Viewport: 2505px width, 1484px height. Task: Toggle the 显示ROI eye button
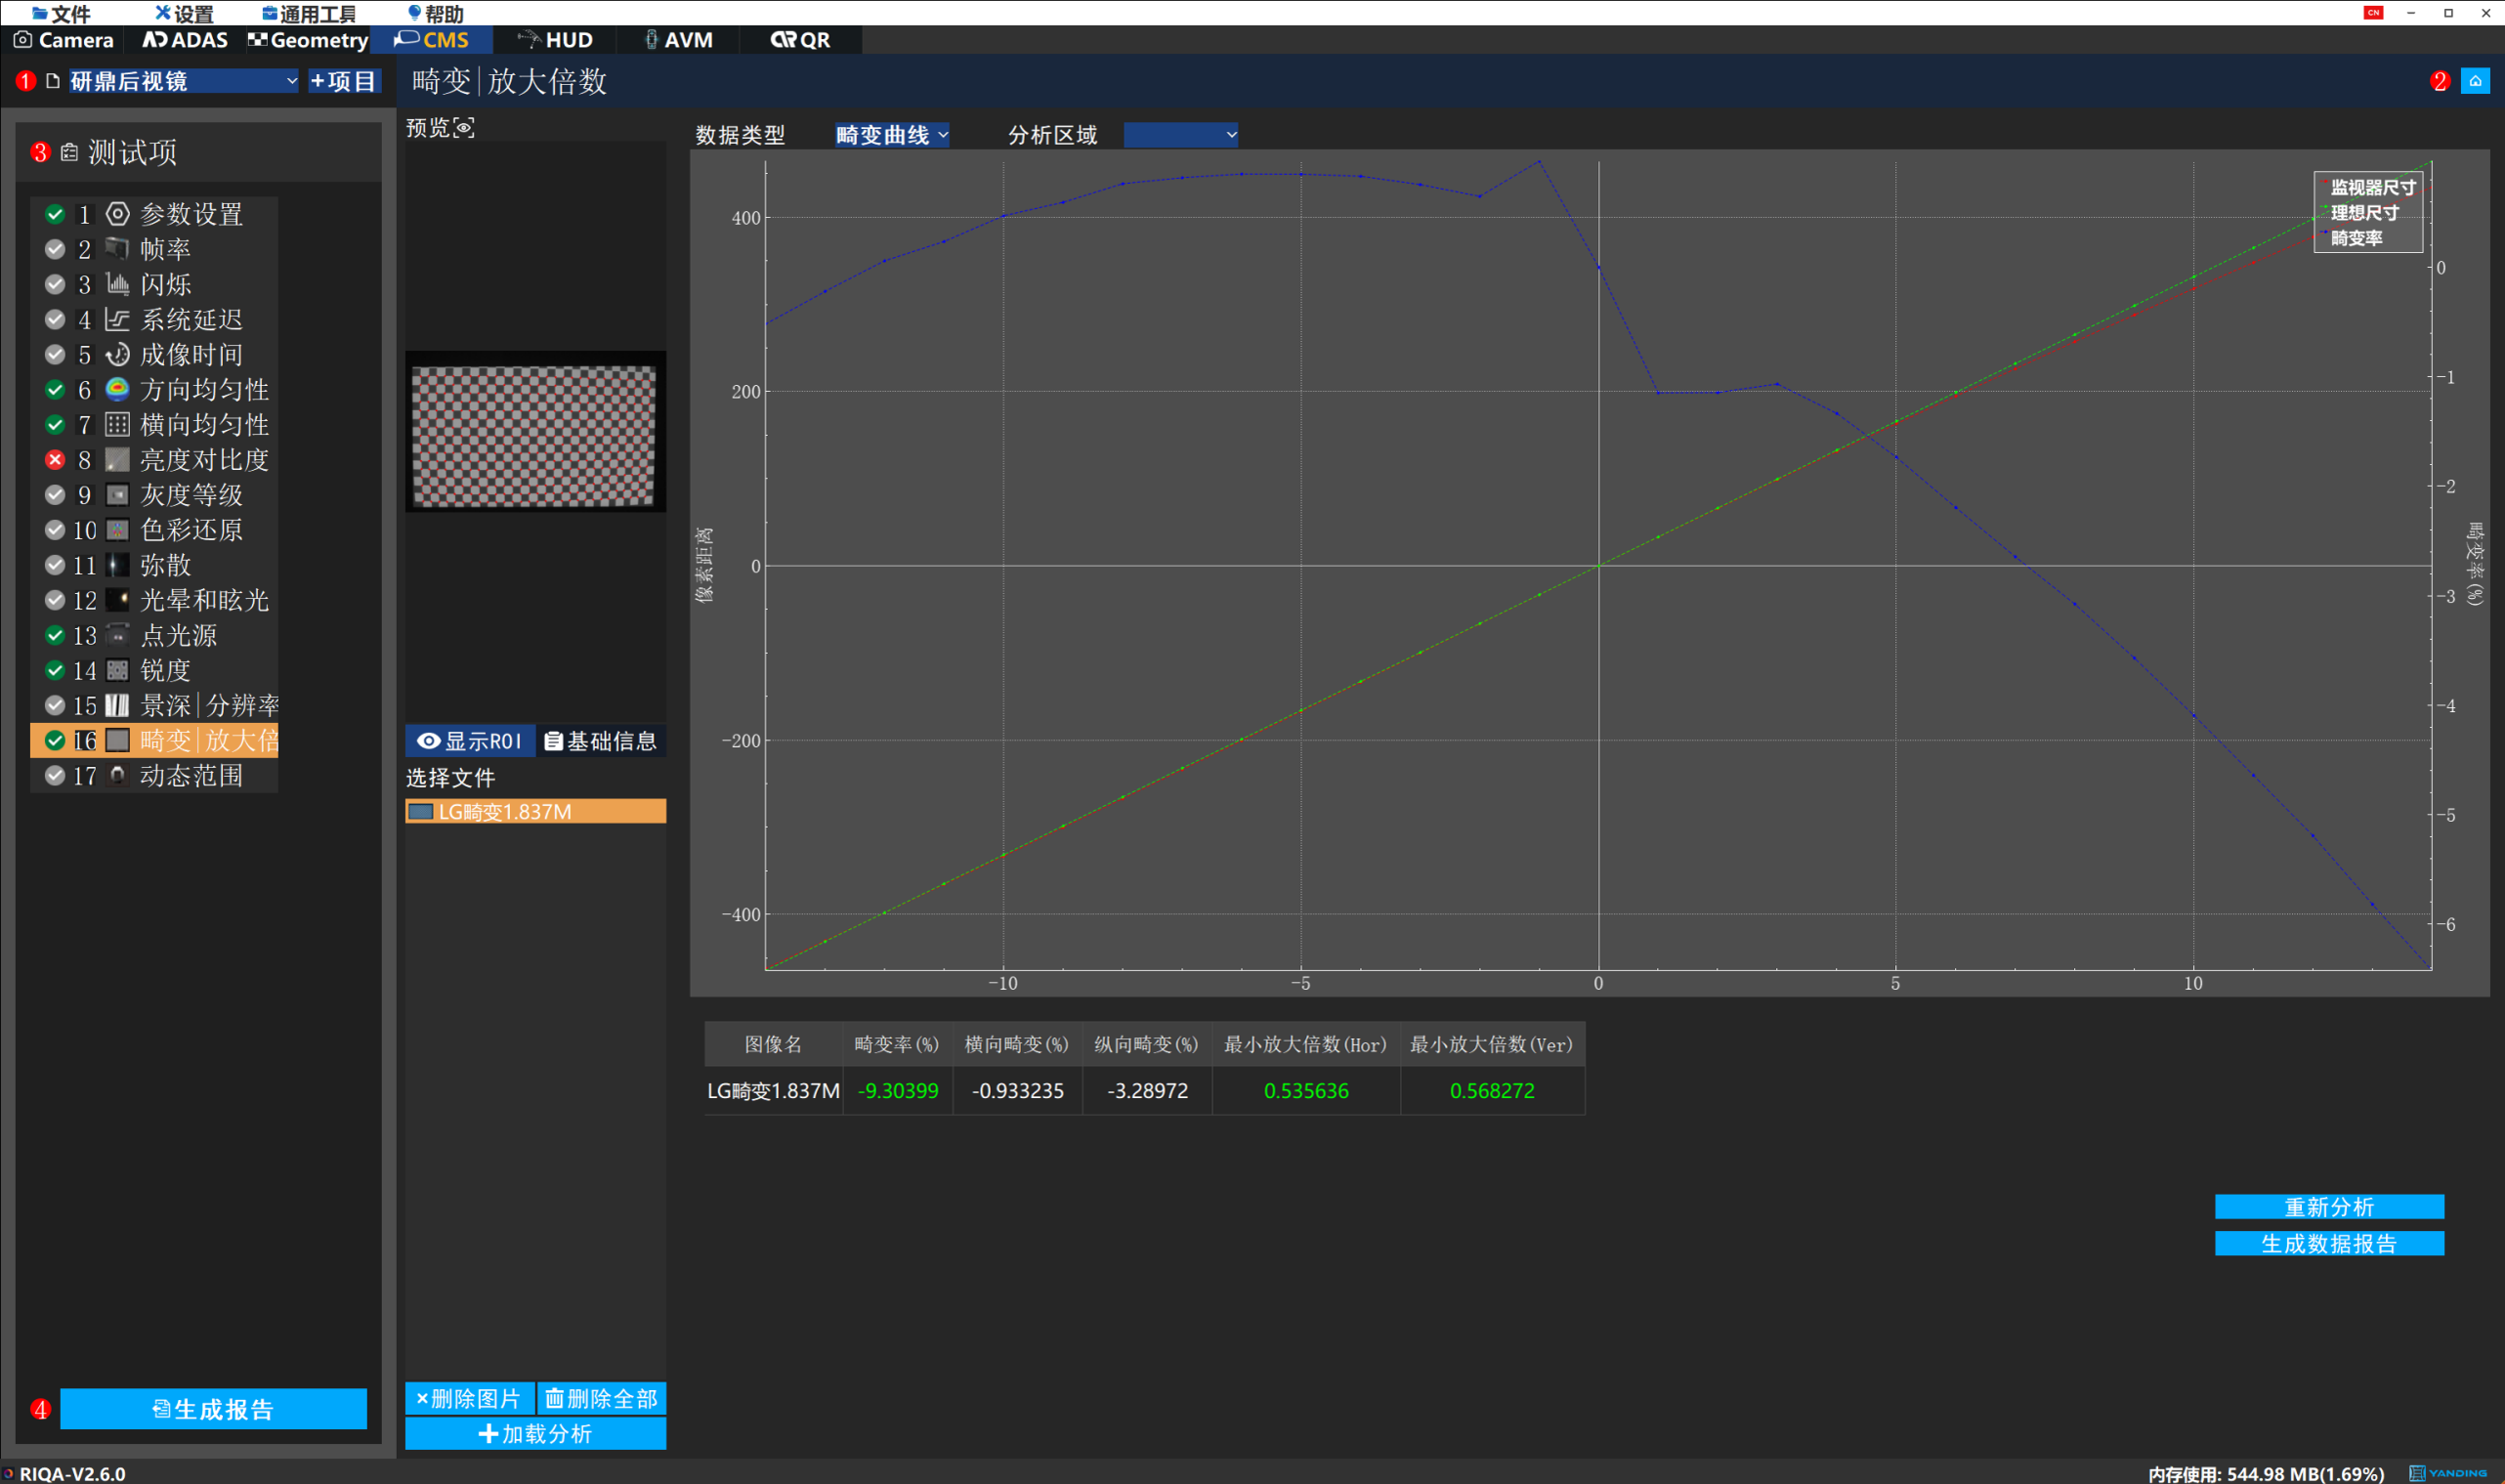click(x=470, y=741)
